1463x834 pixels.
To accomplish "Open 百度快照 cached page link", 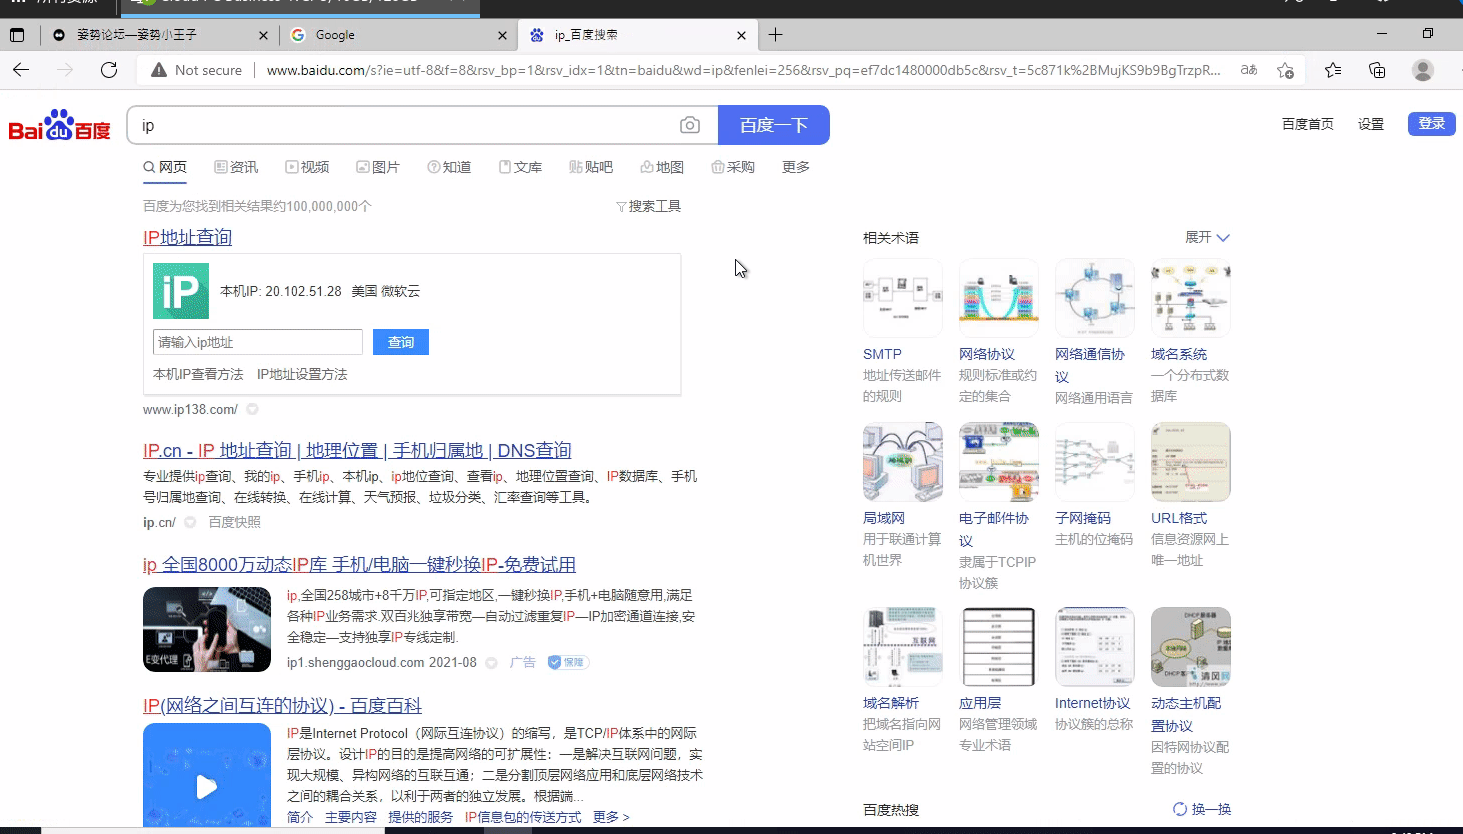I will (x=234, y=522).
